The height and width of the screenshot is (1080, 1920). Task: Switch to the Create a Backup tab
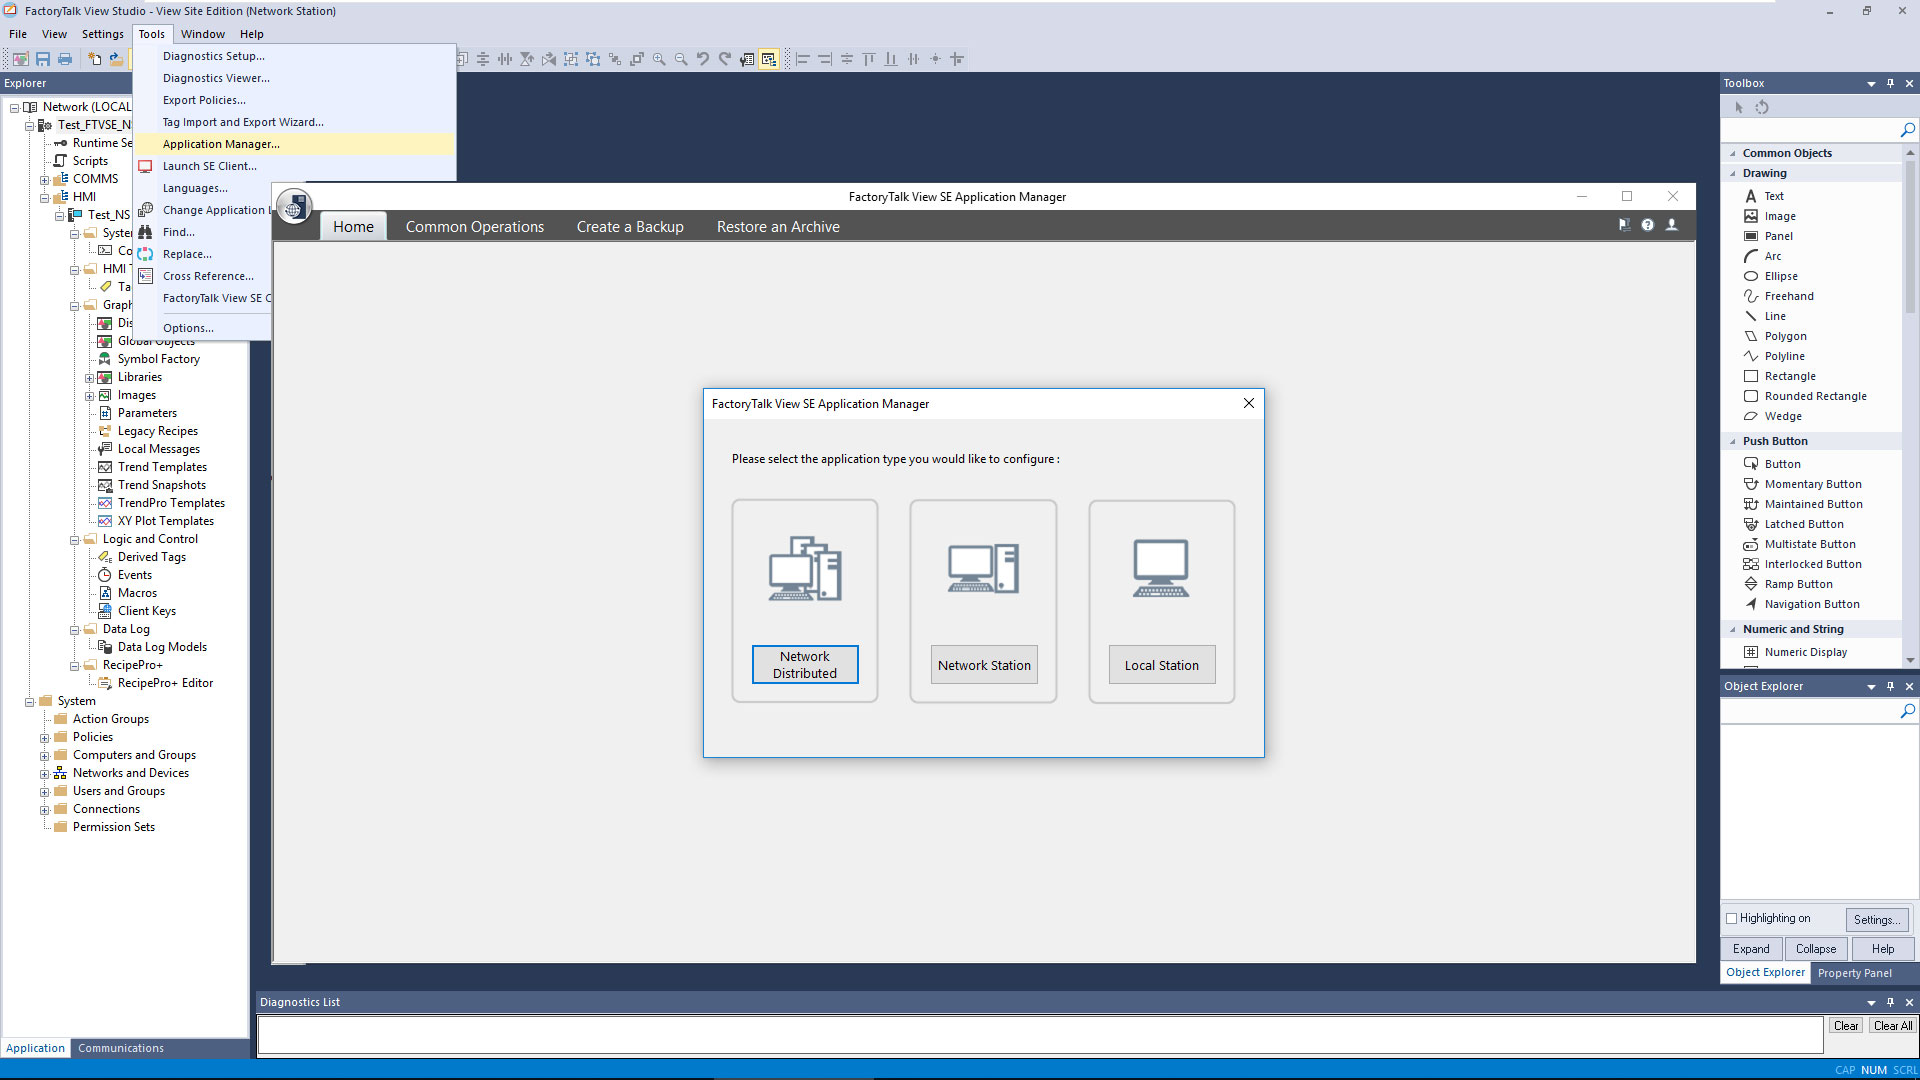pos(629,226)
